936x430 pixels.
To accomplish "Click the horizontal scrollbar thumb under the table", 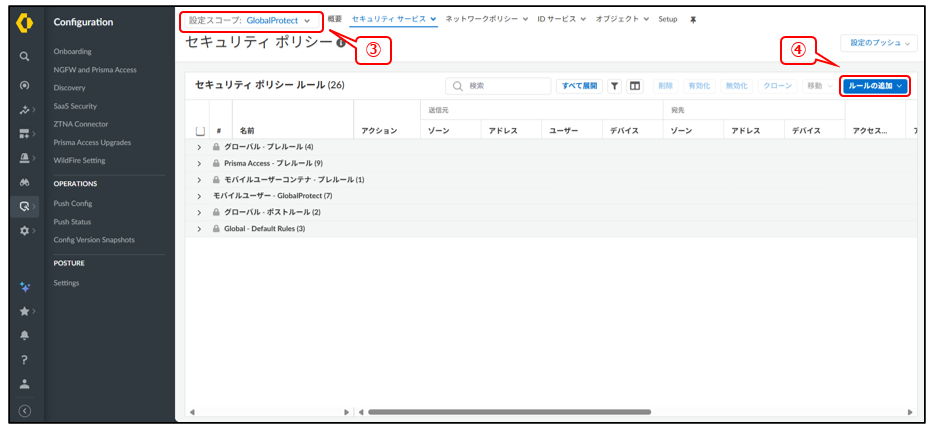I will point(509,411).
